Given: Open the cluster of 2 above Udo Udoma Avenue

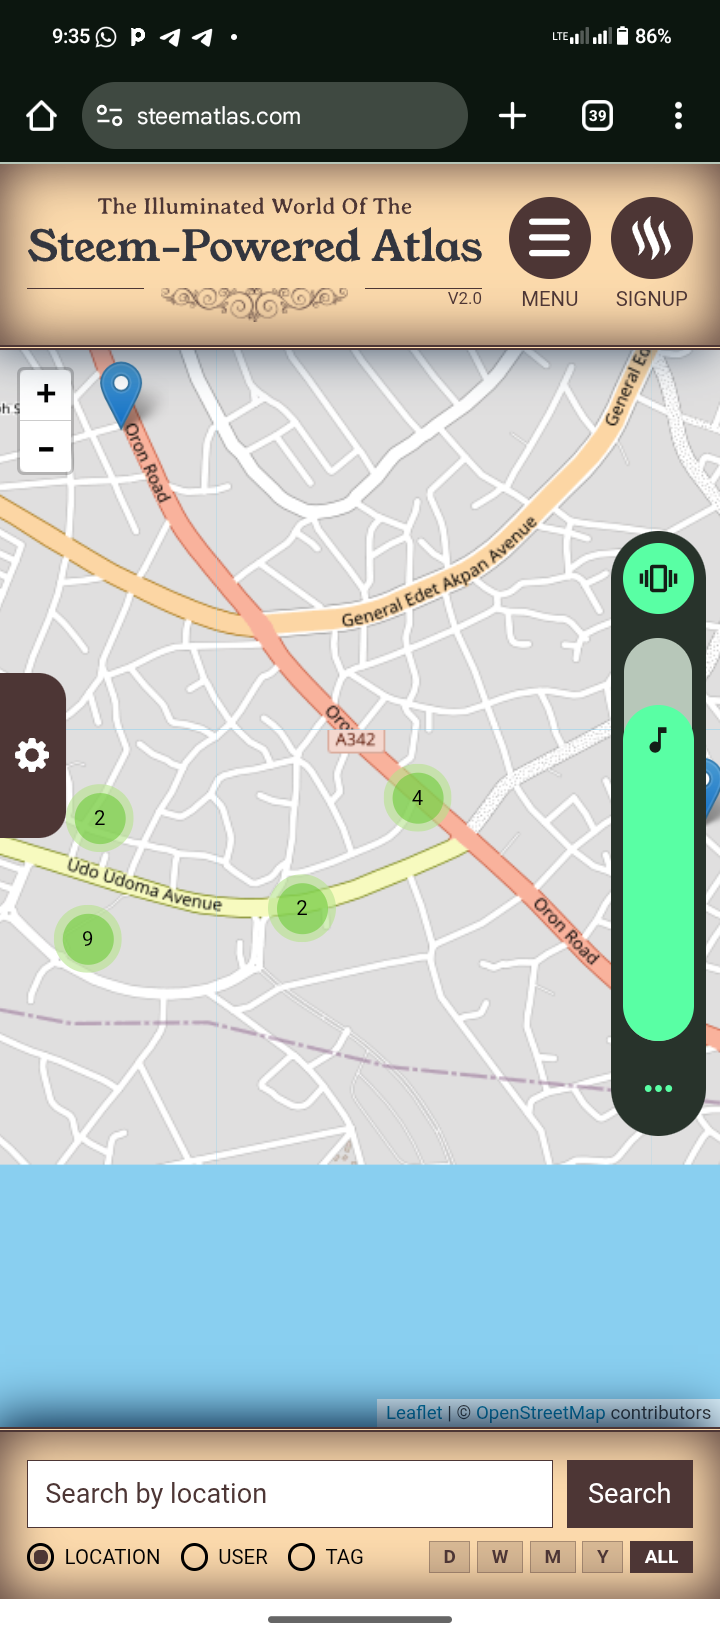Looking at the screenshot, I should [x=100, y=818].
